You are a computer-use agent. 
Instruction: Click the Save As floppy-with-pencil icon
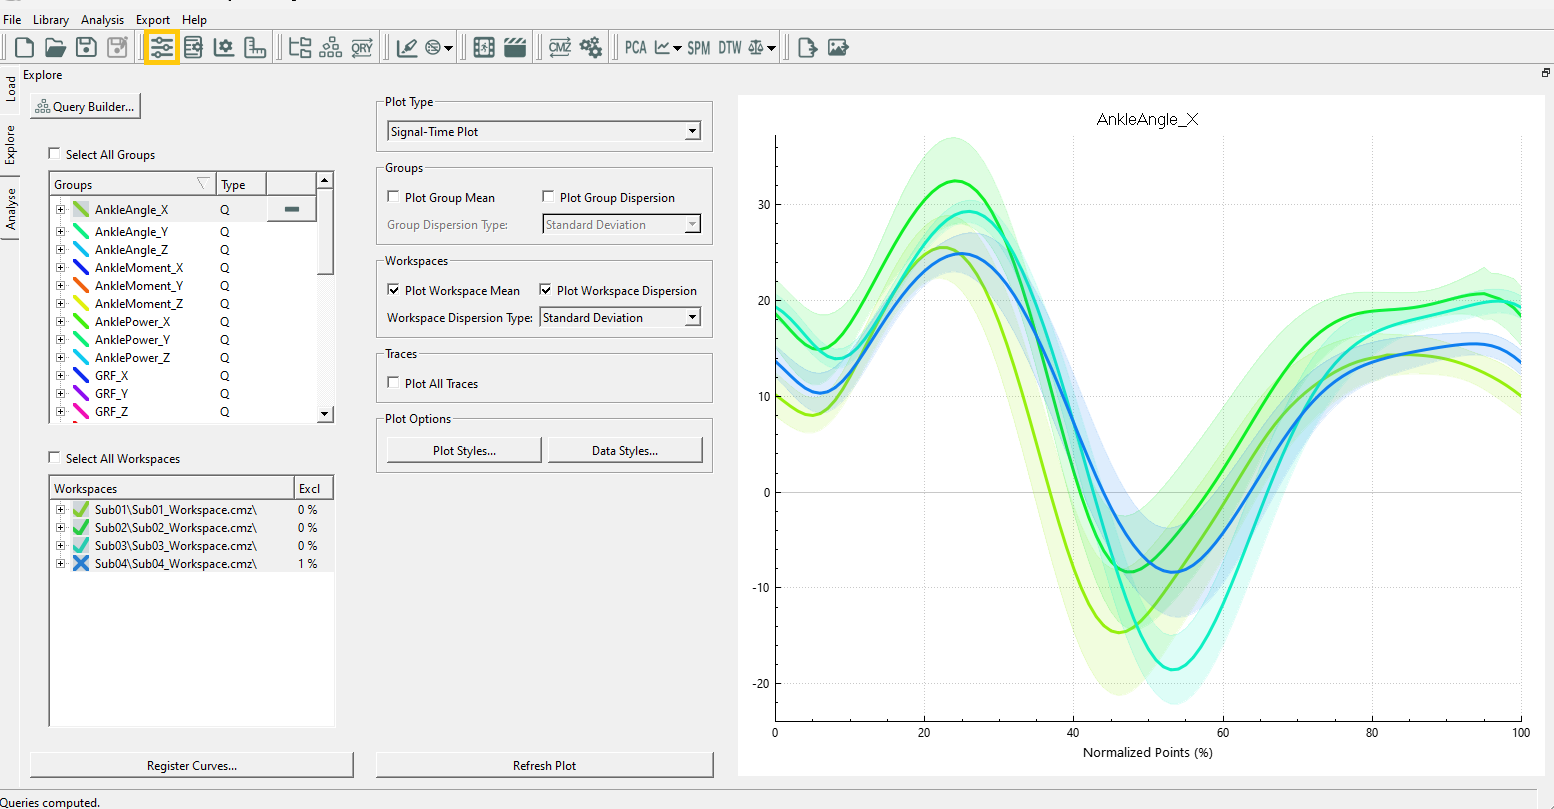click(117, 47)
